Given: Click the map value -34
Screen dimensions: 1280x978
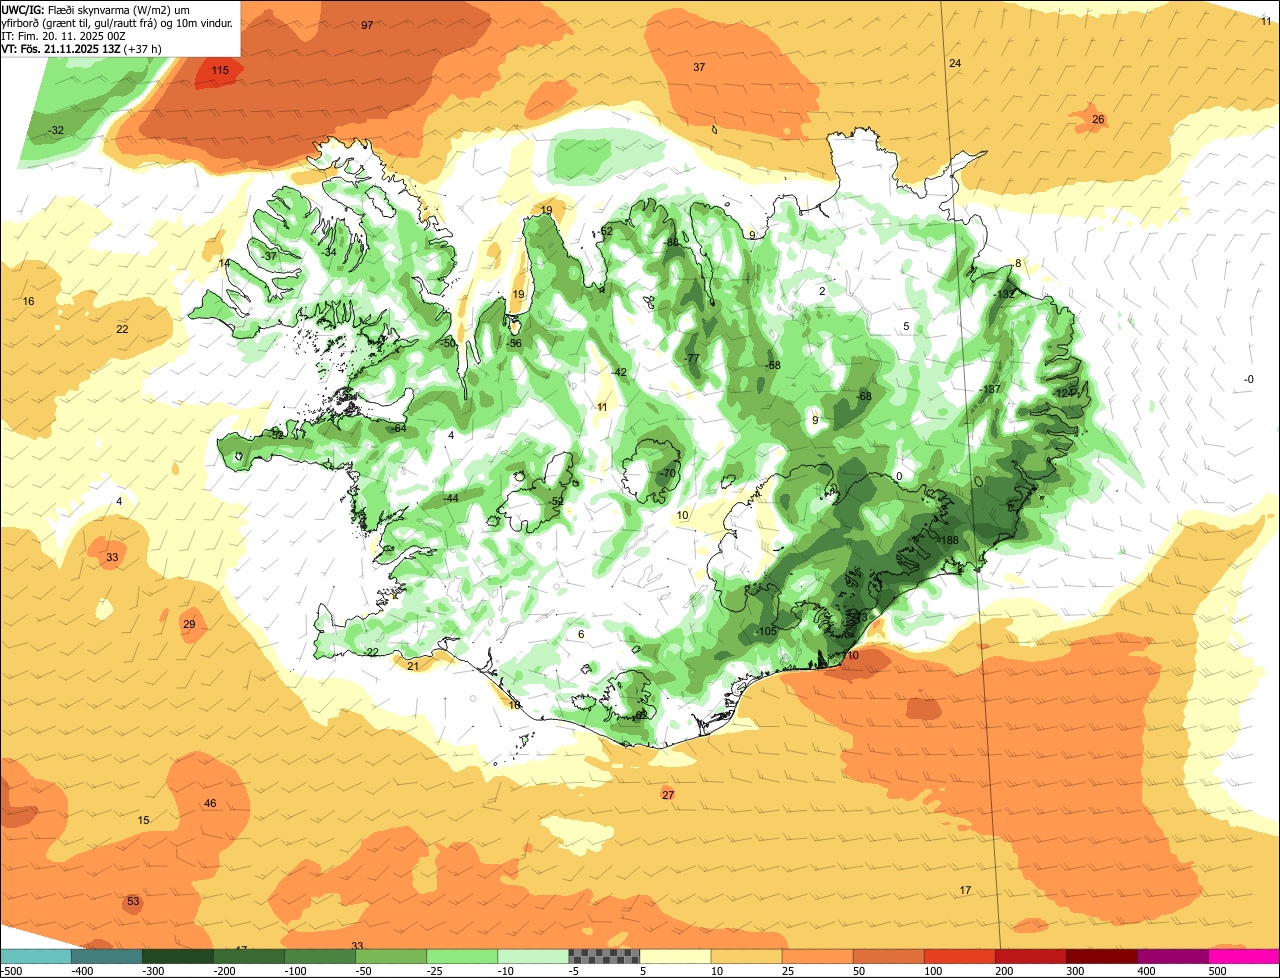Looking at the screenshot, I should (x=329, y=252).
